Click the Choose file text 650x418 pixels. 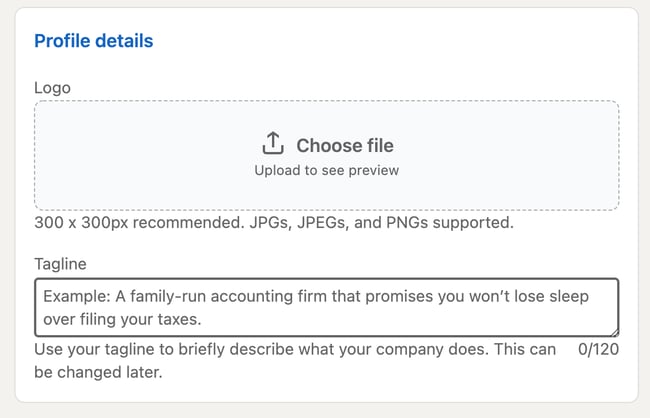coord(344,145)
